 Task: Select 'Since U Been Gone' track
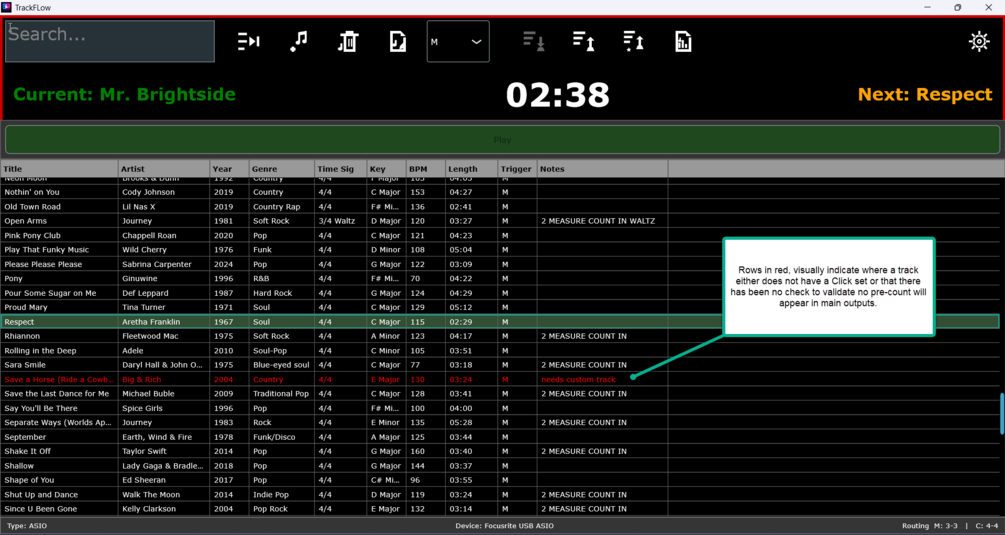(40, 509)
